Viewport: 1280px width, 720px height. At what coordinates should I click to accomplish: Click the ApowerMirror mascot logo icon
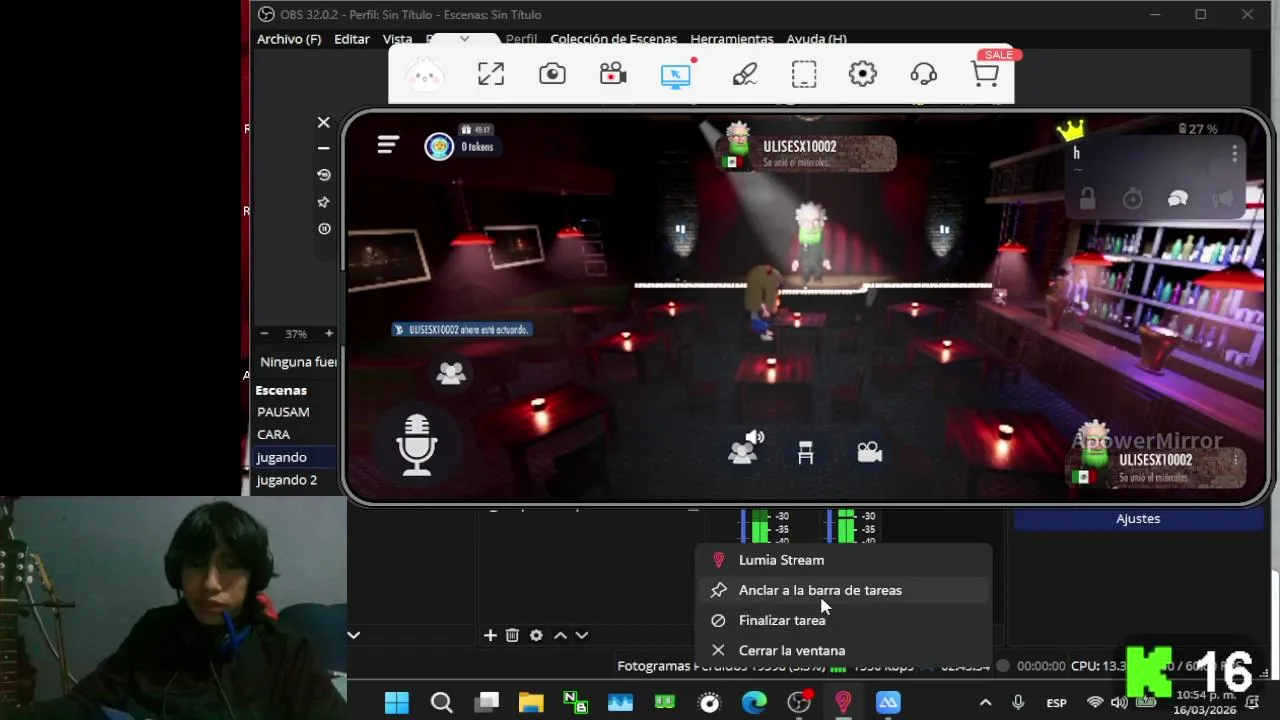coord(425,74)
